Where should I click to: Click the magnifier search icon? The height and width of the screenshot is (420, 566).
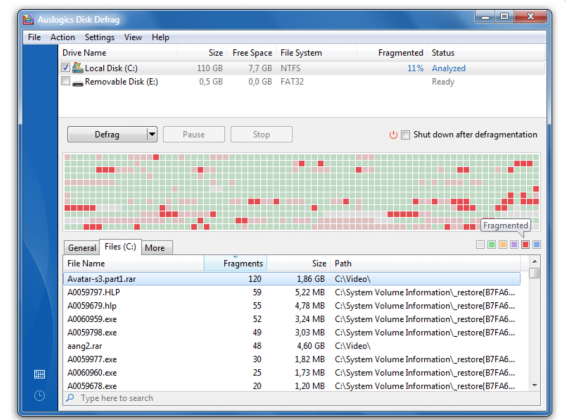pyautogui.click(x=70, y=398)
